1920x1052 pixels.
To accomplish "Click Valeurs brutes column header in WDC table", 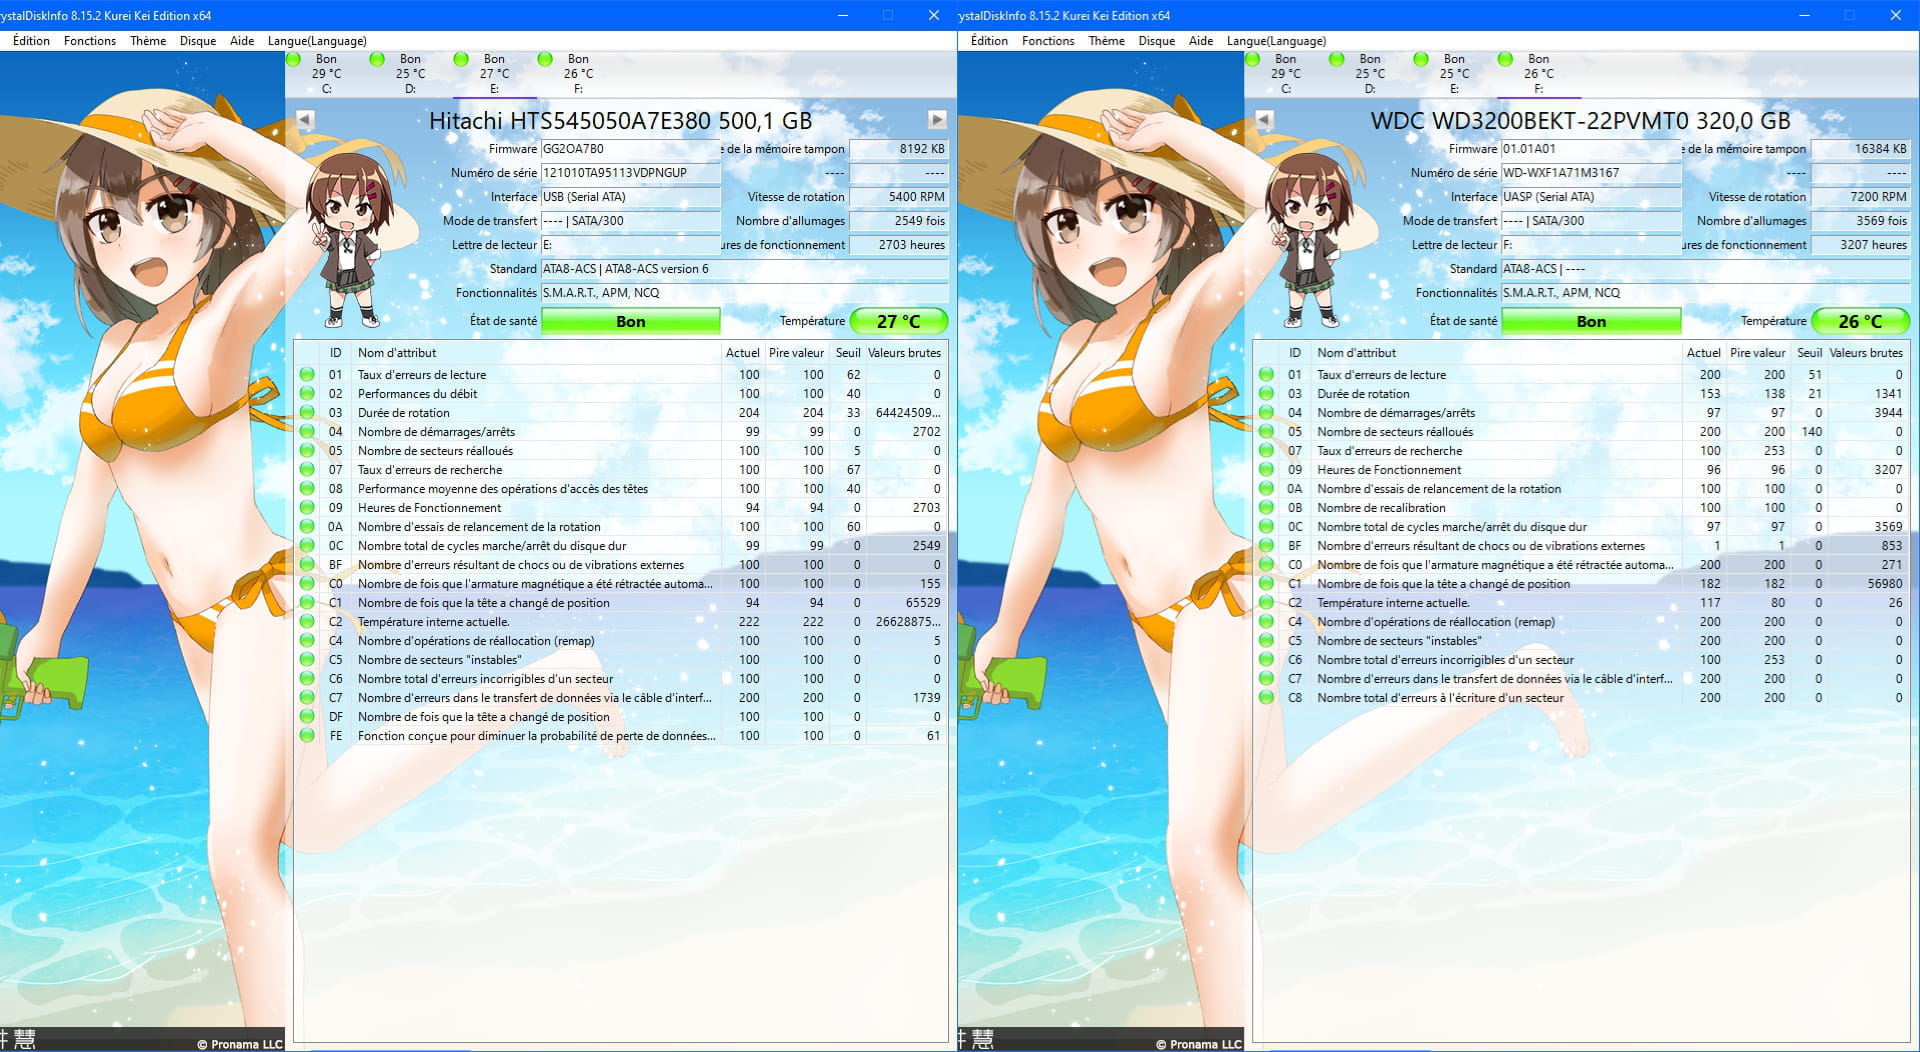I will pos(1866,353).
